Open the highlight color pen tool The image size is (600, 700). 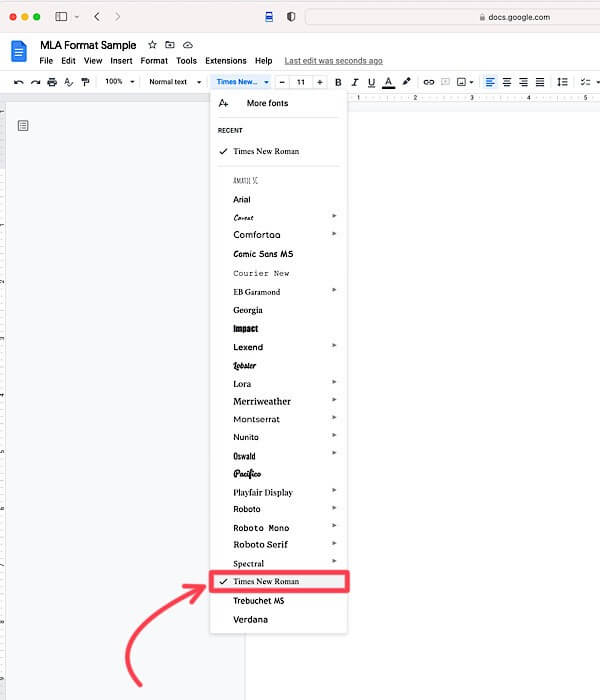point(406,82)
